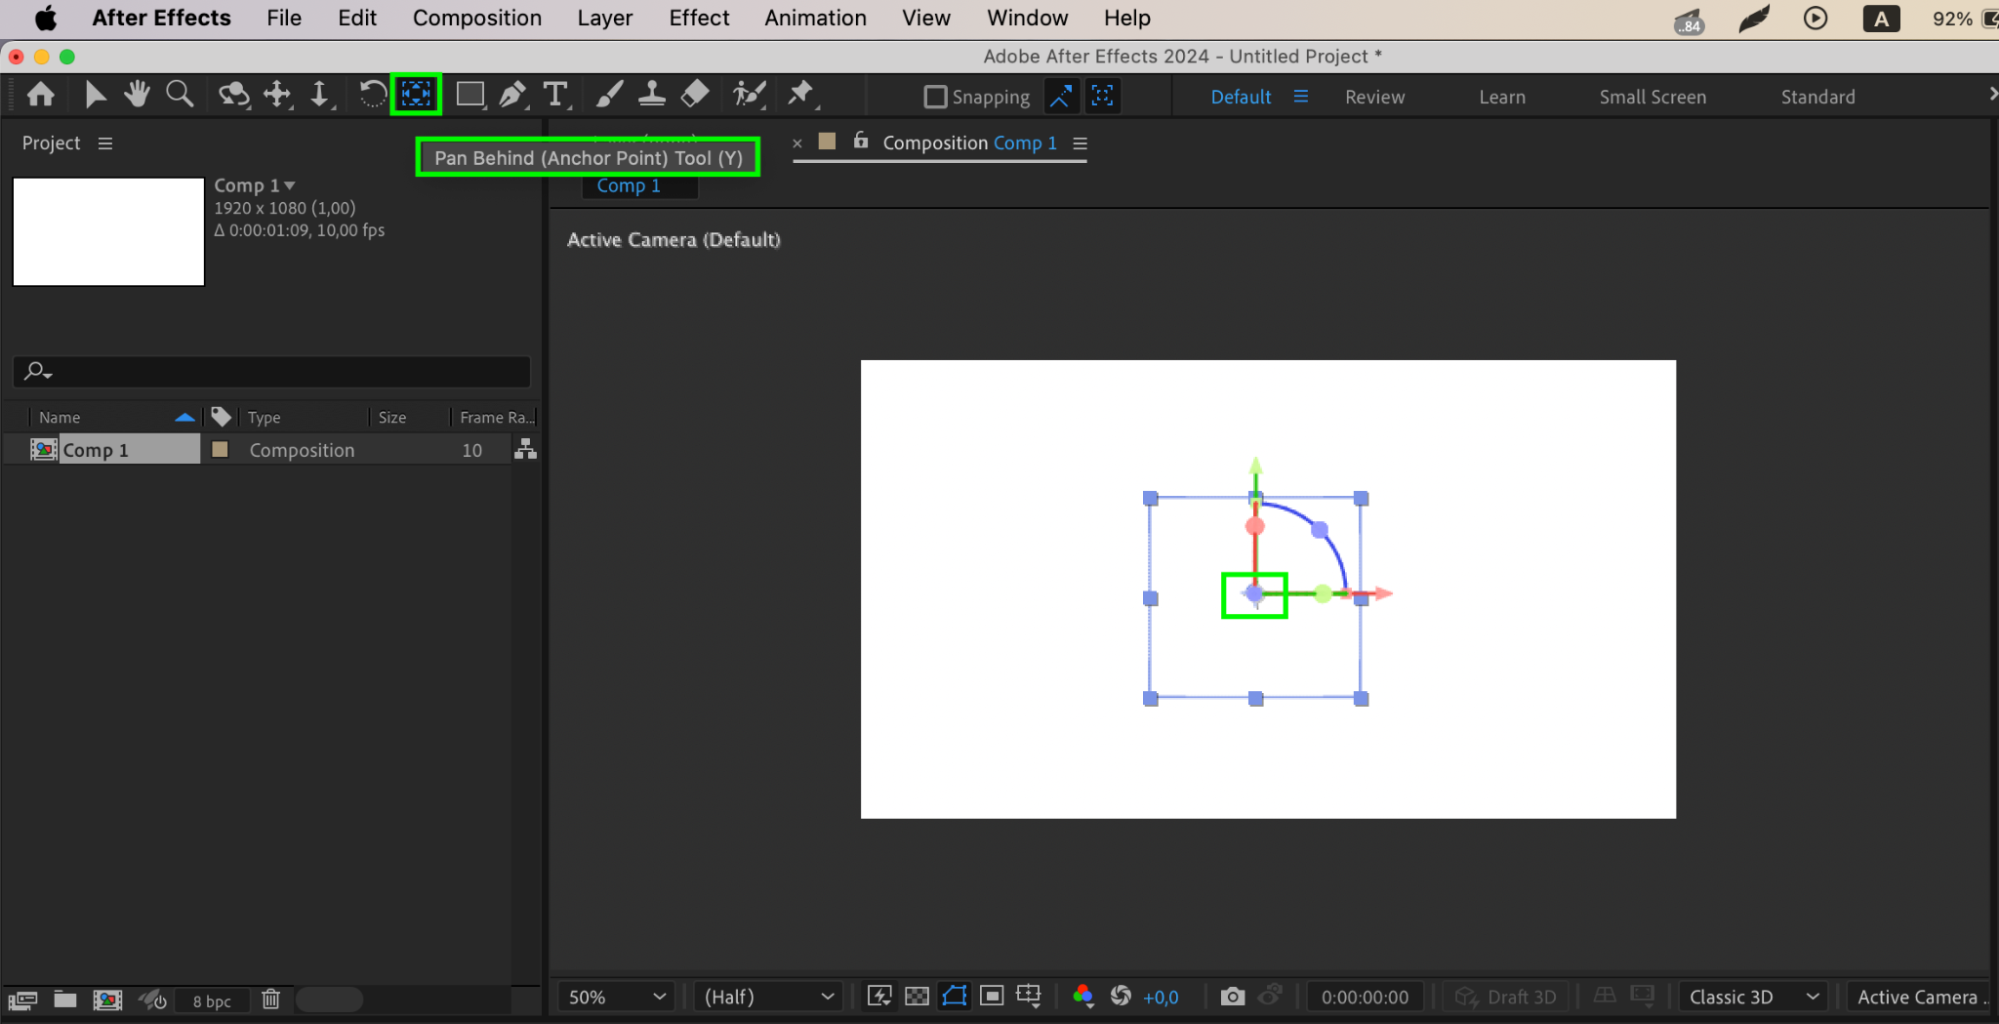Click the Rotation tool
This screenshot has width=1999, height=1024.
coord(372,95)
